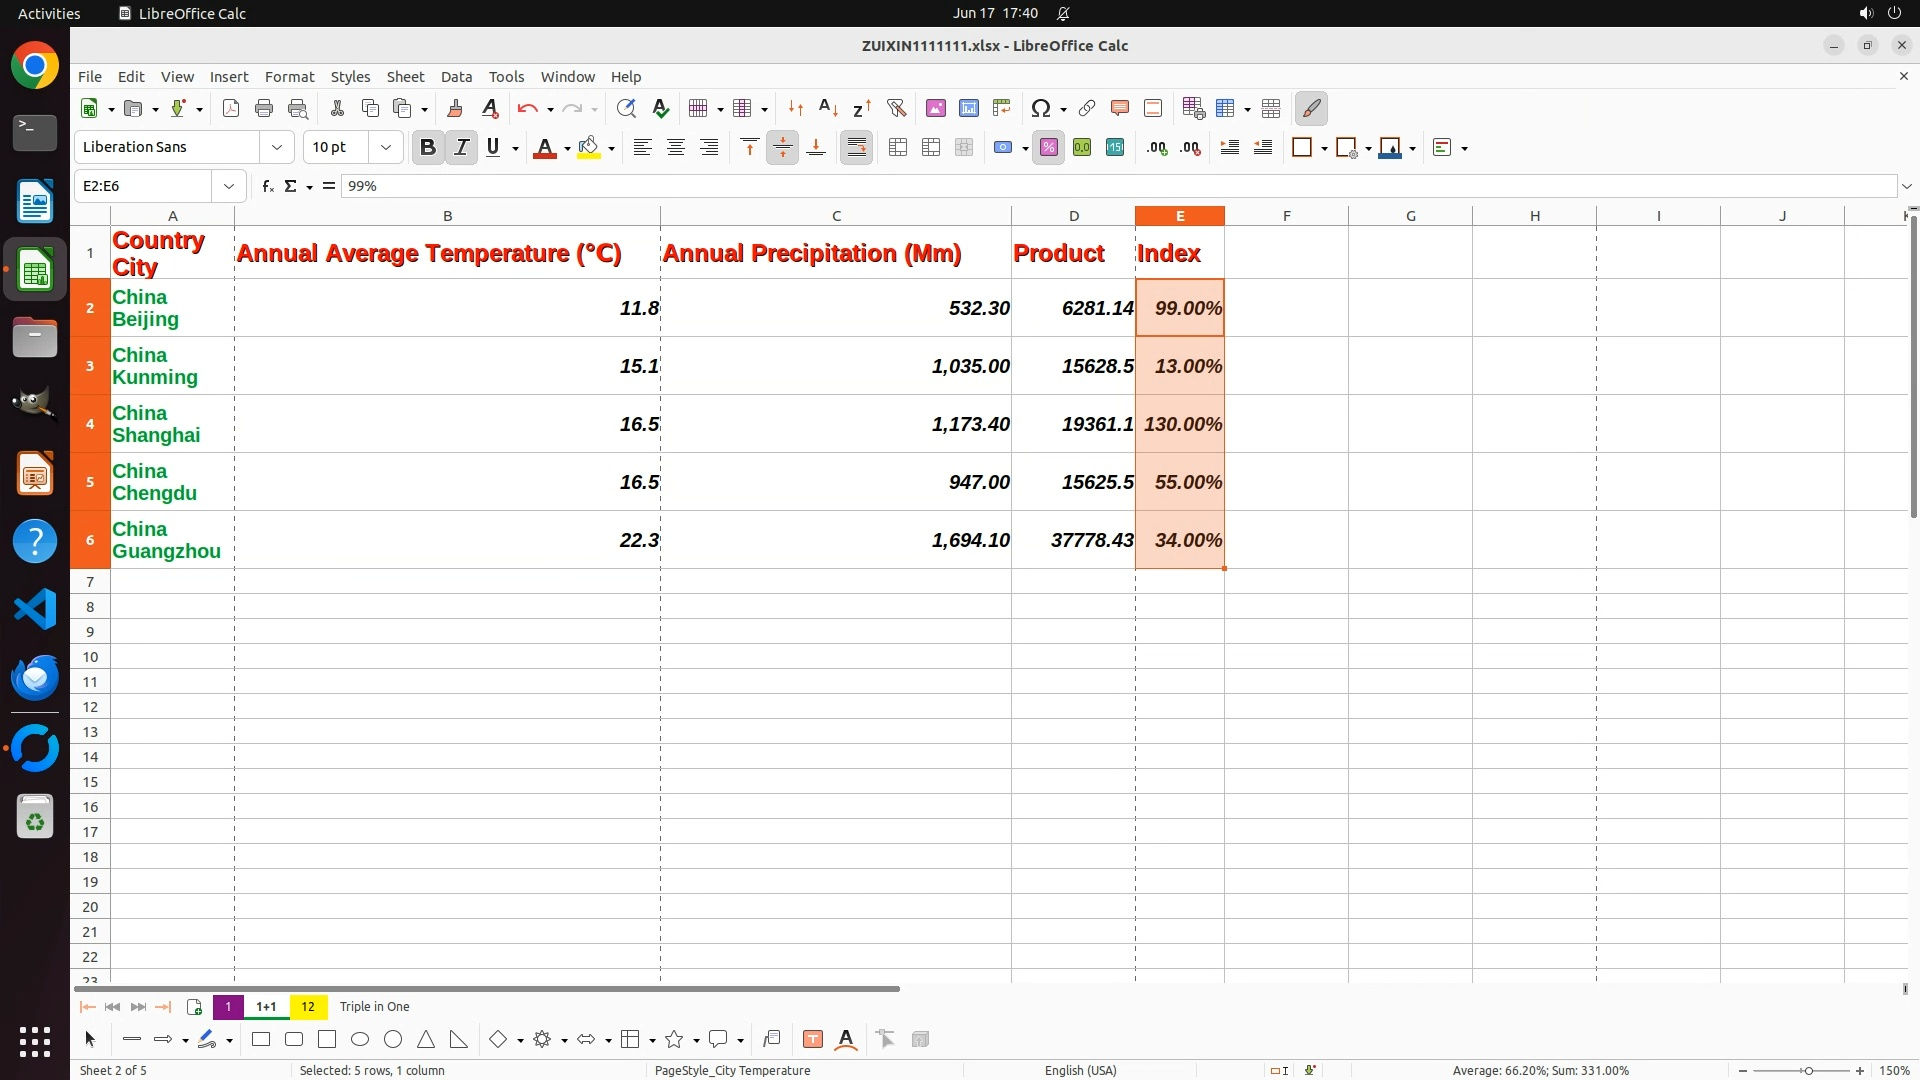This screenshot has height=1080, width=1920.
Task: Click the Sort Ascending icon
Action: 828,109
